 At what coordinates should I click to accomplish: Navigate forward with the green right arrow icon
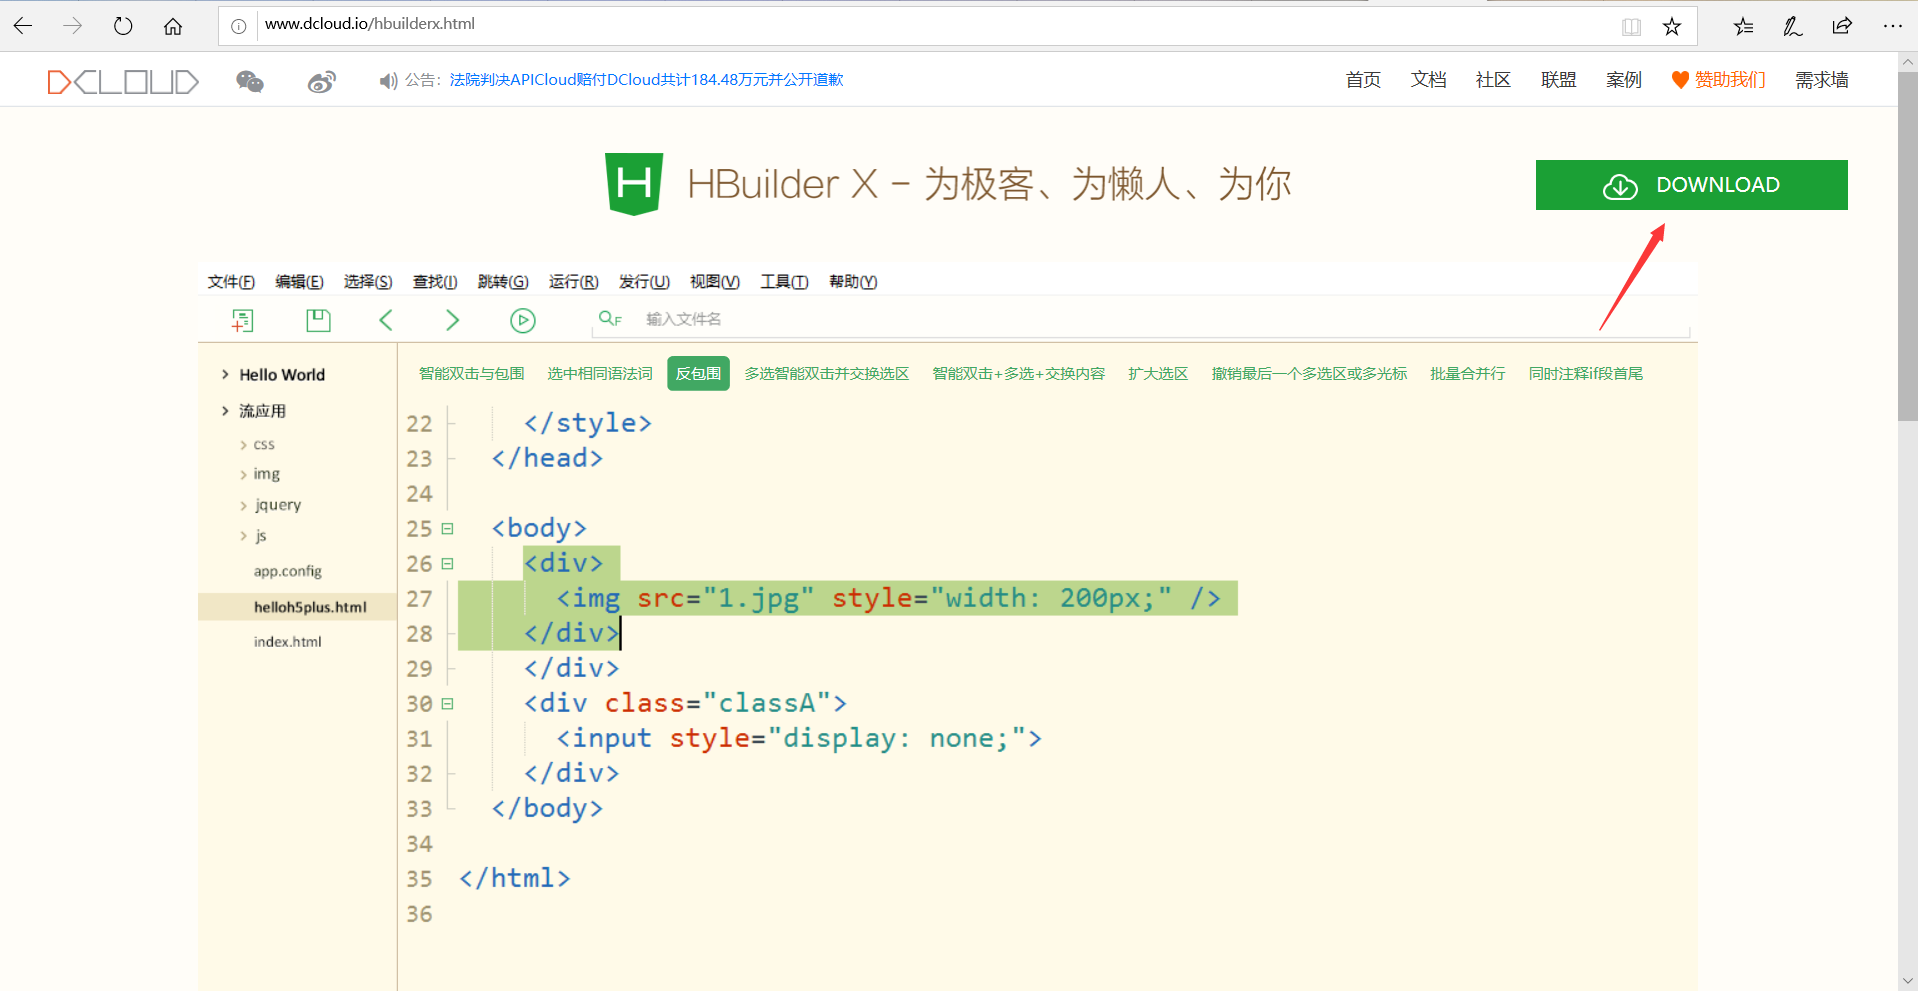click(x=452, y=320)
